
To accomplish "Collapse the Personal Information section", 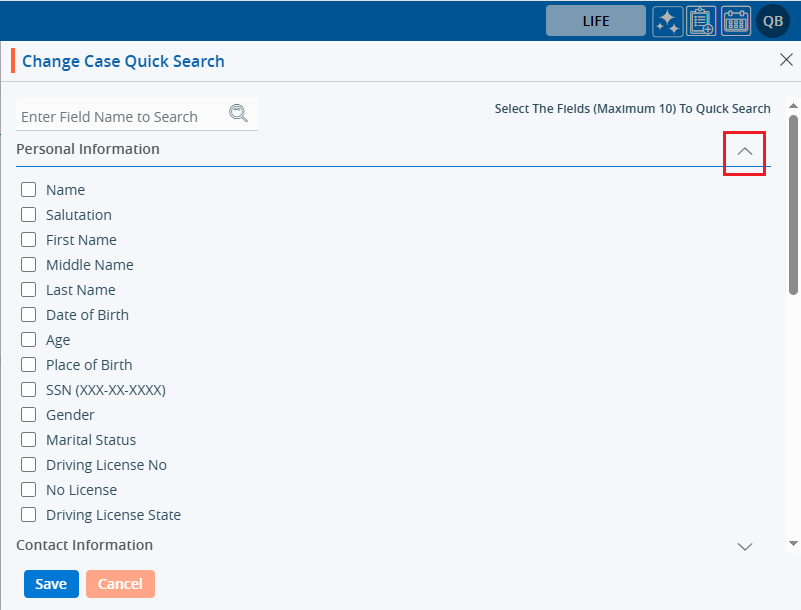I will pyautogui.click(x=744, y=151).
